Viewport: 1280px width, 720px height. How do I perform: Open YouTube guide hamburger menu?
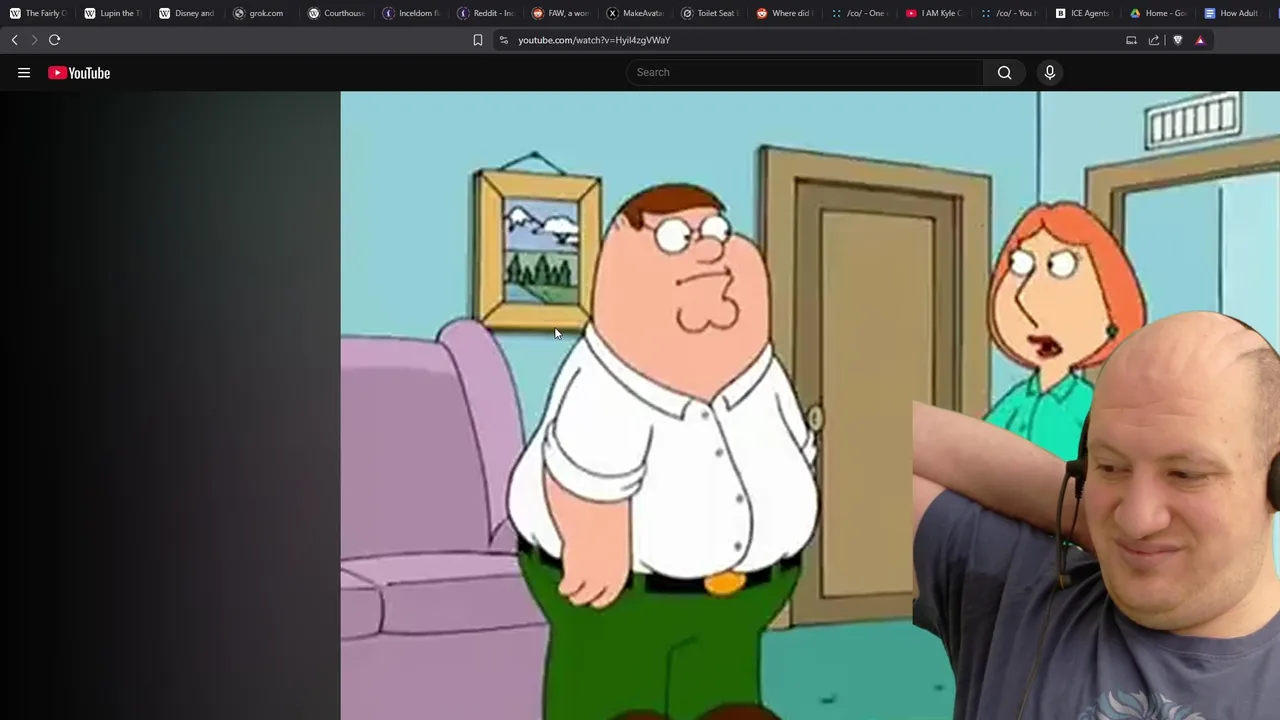[x=24, y=73]
